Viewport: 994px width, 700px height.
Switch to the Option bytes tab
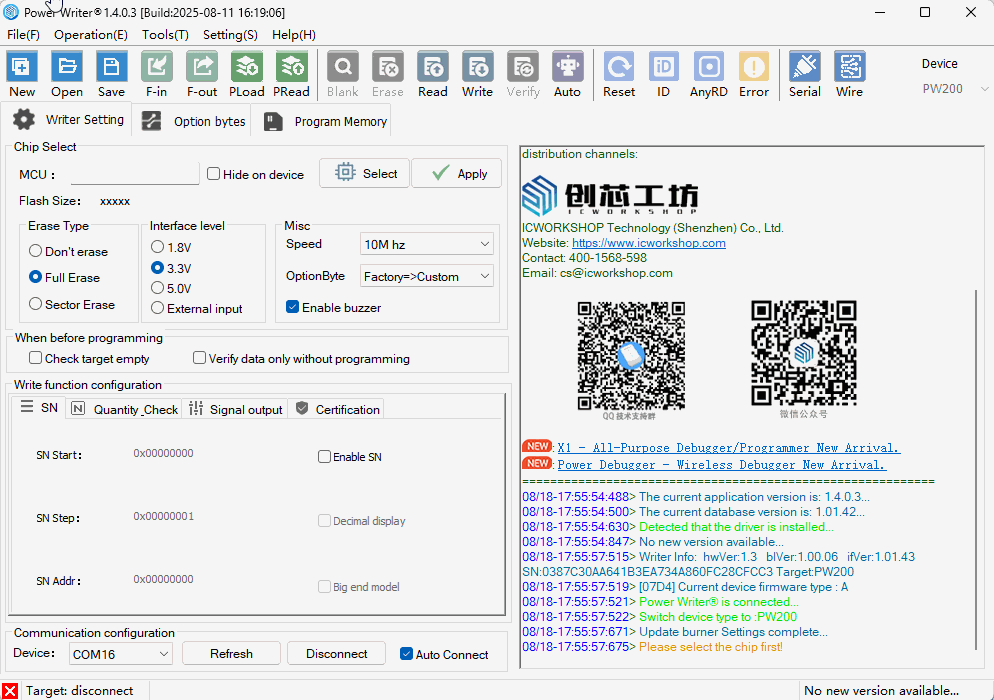192,121
